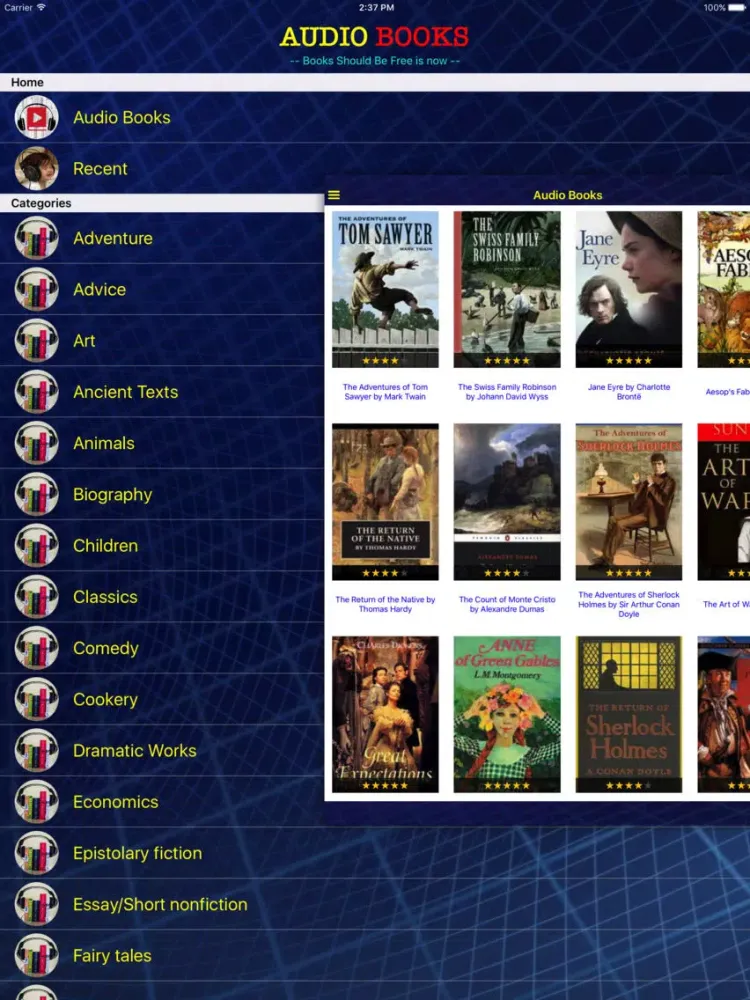
Task: Tap the Dramatic Works category icon
Action: (36, 751)
